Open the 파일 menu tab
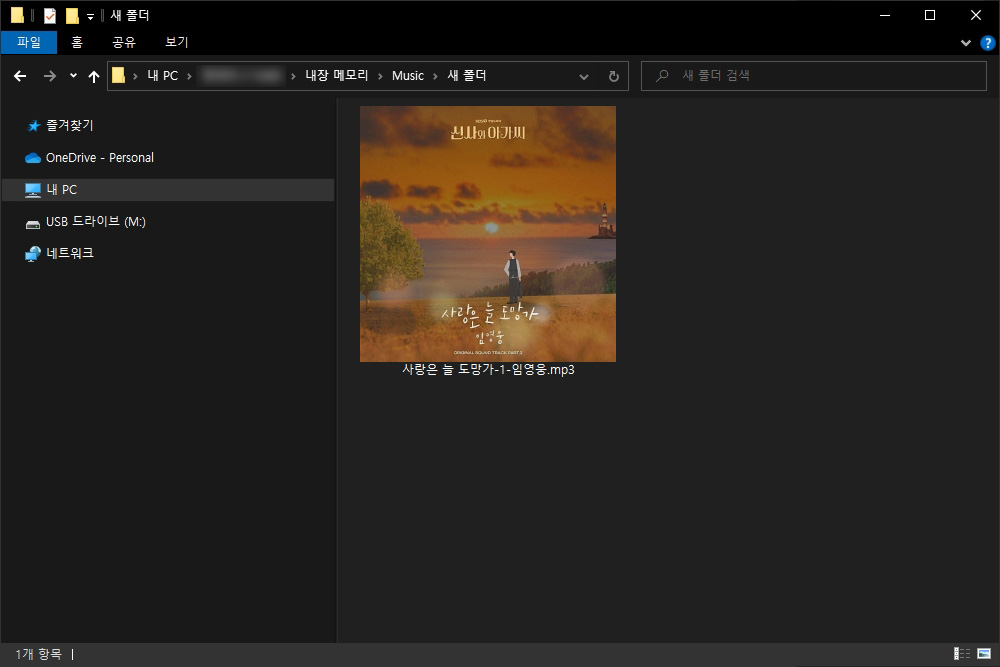Screen dimensions: 1000x667 click(29, 42)
